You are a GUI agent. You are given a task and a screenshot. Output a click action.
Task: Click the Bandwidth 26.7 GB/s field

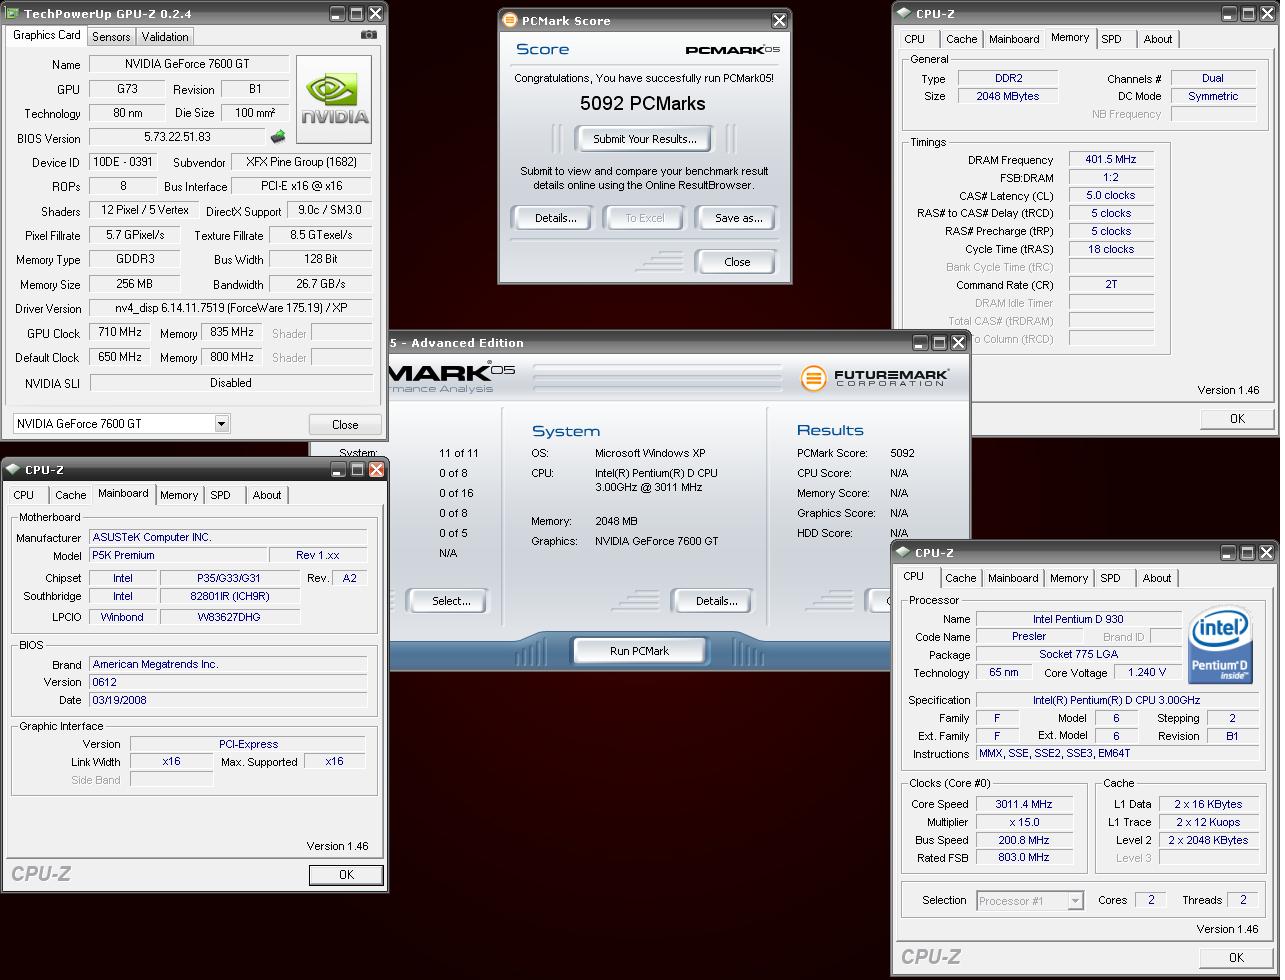320,285
